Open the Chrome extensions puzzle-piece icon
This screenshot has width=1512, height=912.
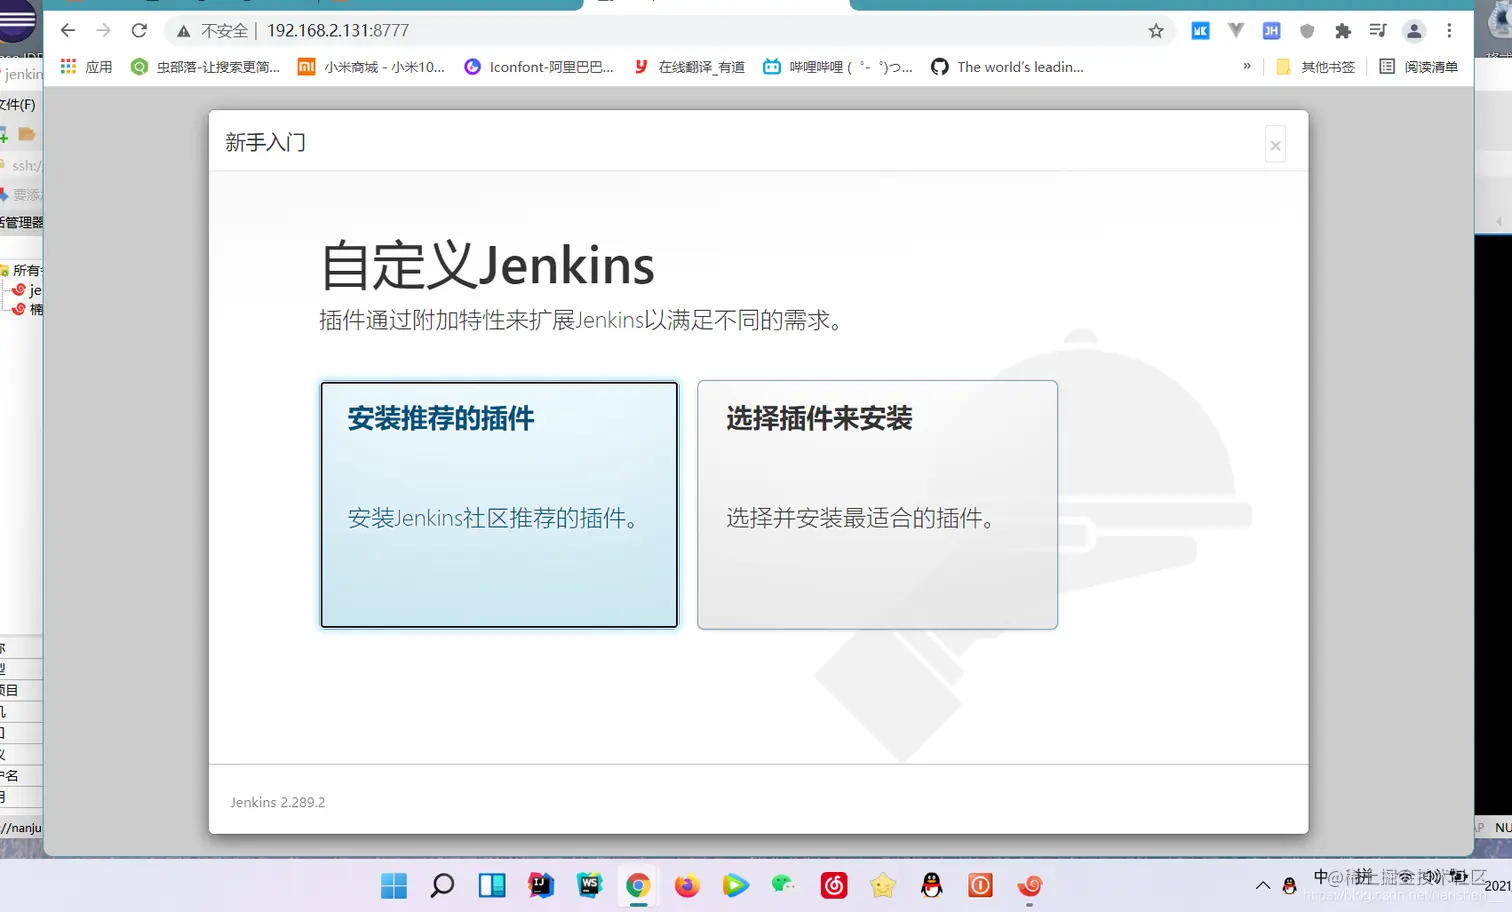[x=1343, y=30]
